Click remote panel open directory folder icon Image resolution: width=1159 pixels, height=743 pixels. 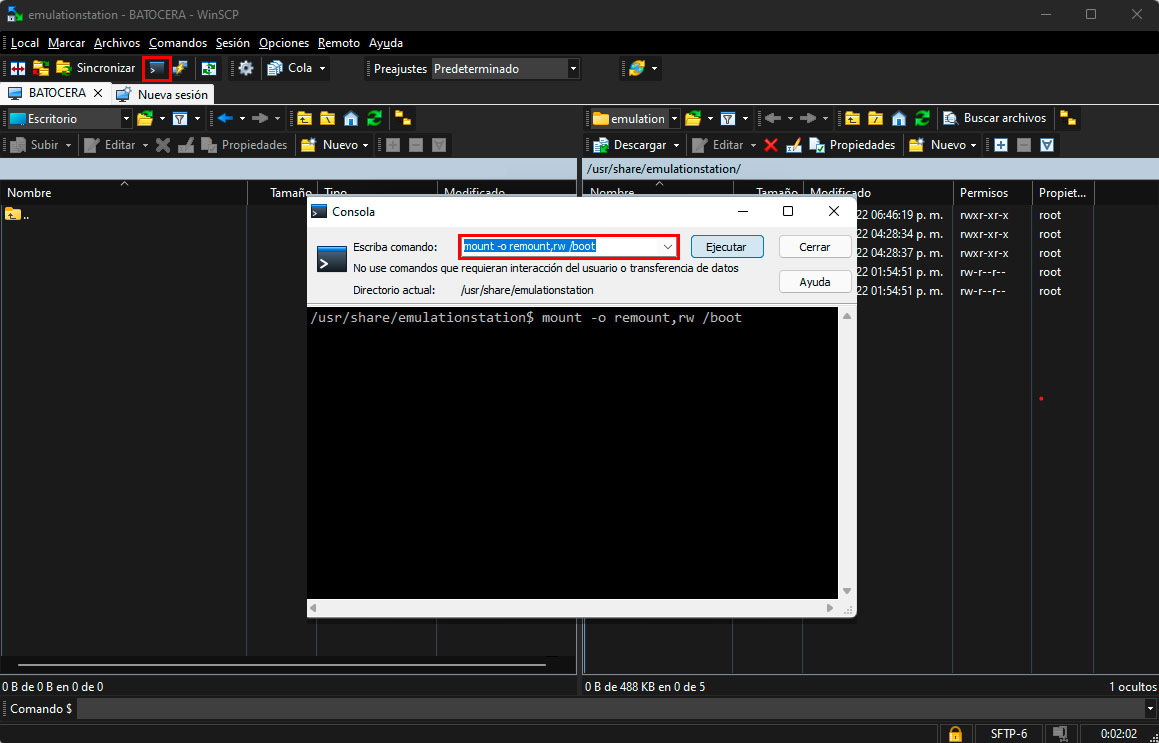[x=693, y=118]
